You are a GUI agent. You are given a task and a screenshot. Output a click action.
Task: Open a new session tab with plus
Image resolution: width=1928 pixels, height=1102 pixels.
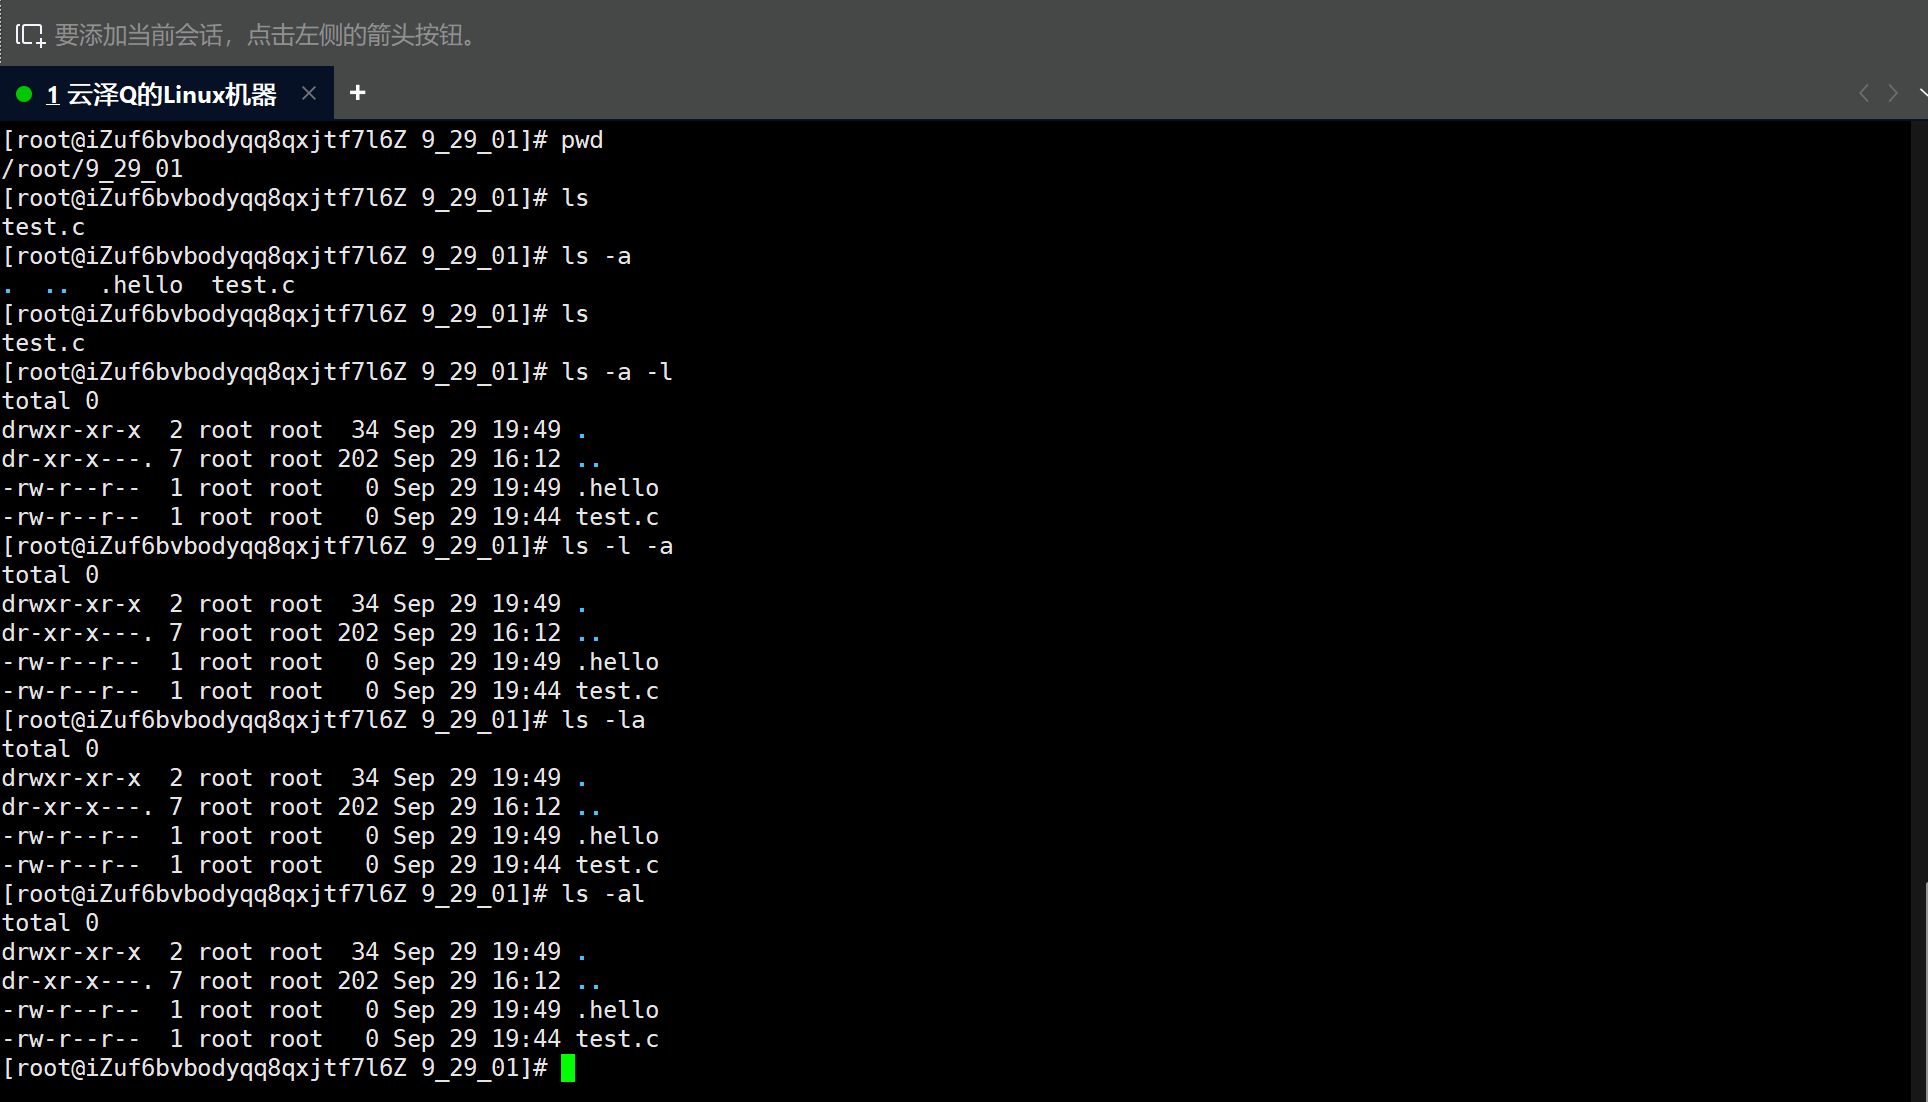[x=357, y=93]
